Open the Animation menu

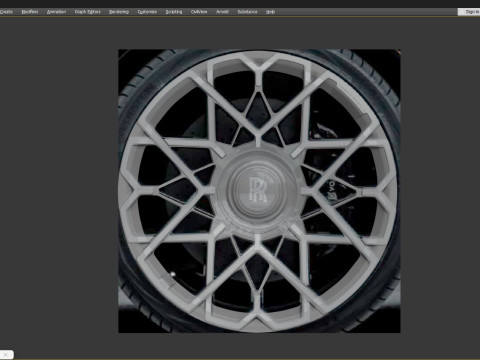coord(56,12)
